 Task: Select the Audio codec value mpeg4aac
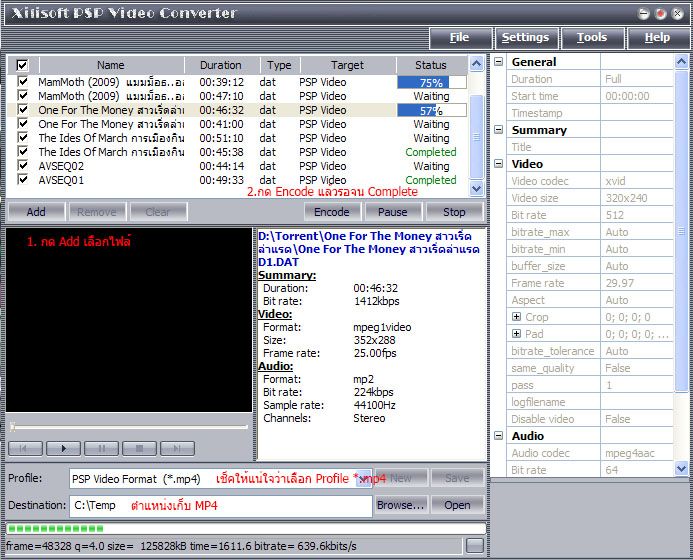(x=636, y=453)
